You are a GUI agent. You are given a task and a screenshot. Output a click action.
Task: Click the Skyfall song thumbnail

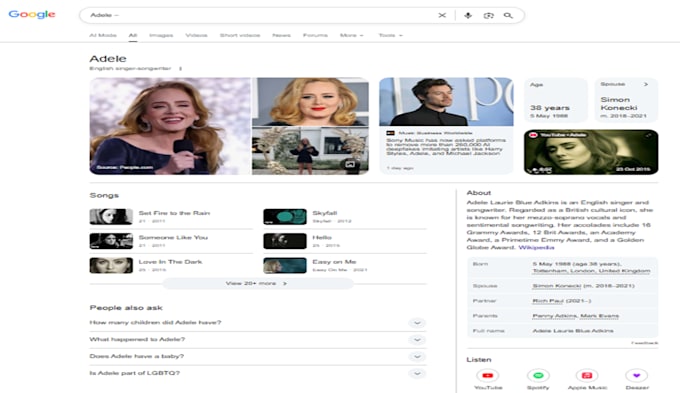coord(285,216)
